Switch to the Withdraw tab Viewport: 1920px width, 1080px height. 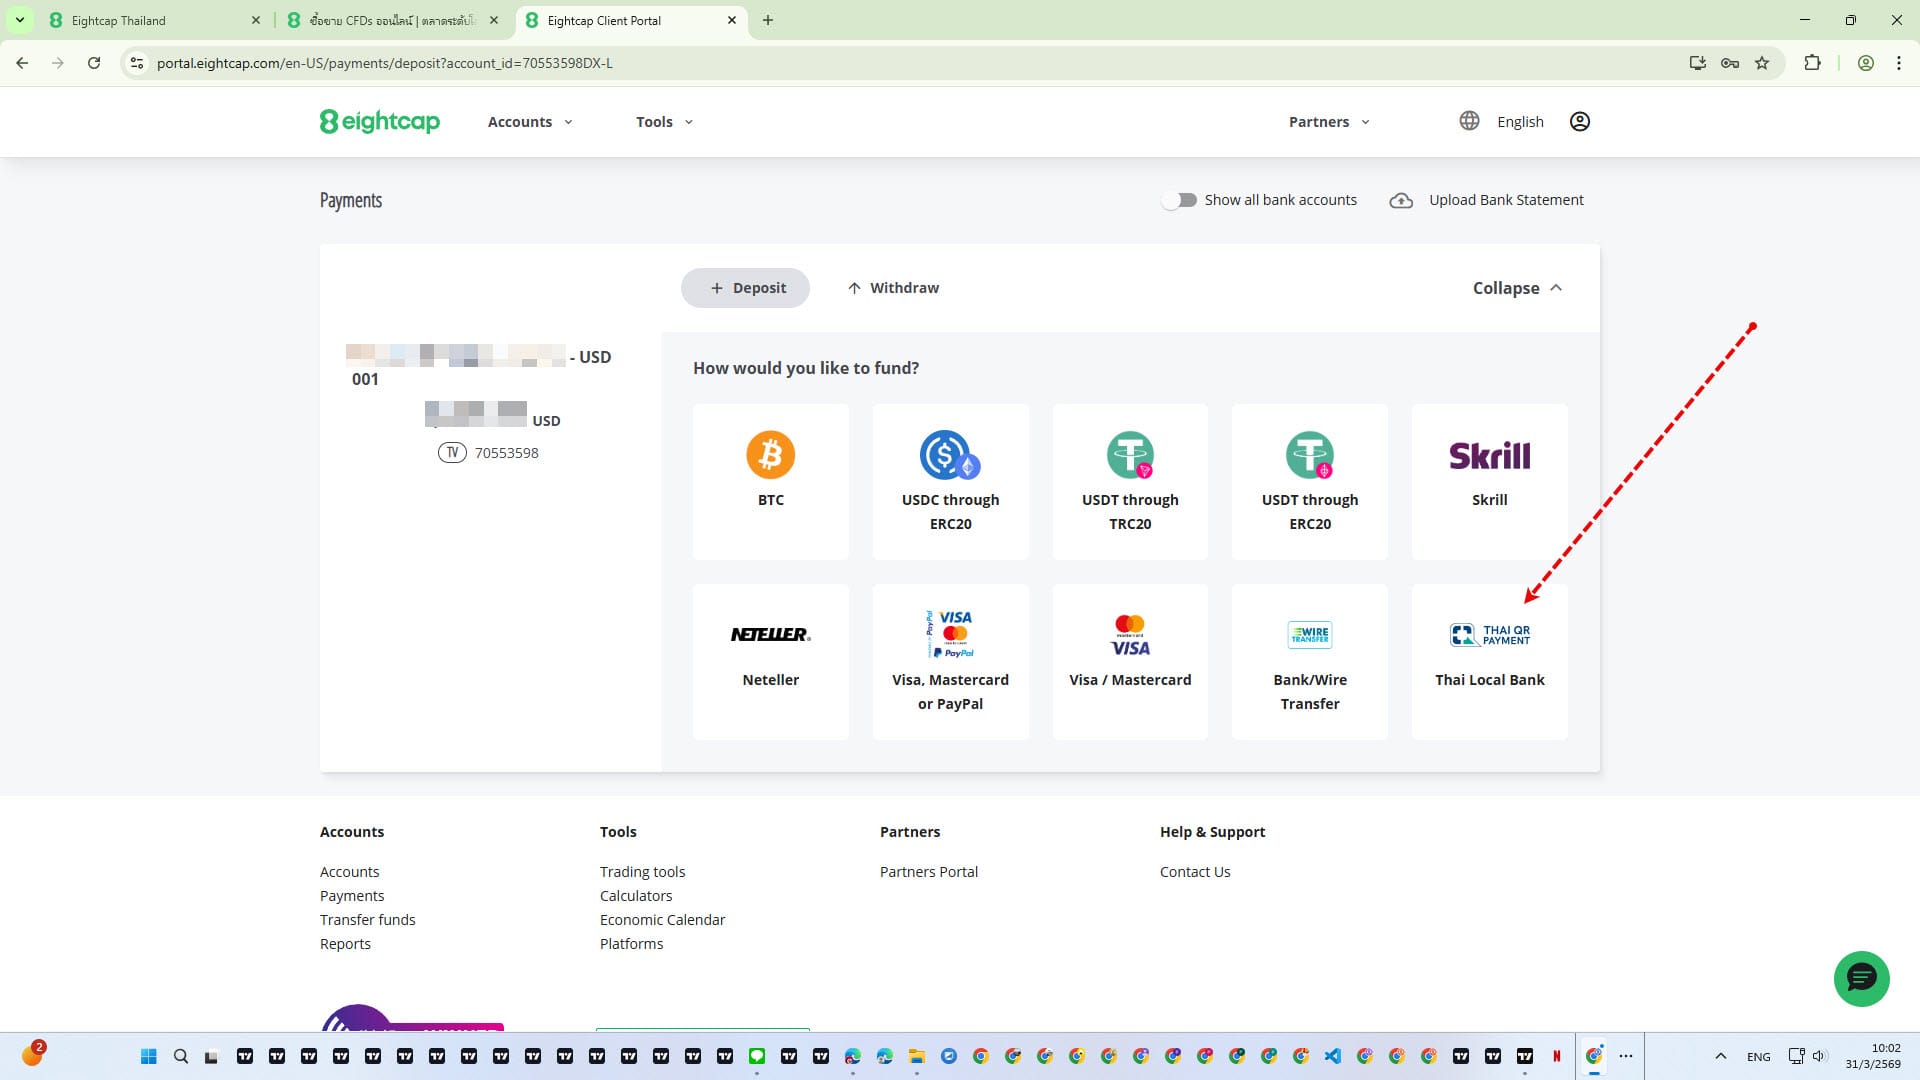[893, 288]
